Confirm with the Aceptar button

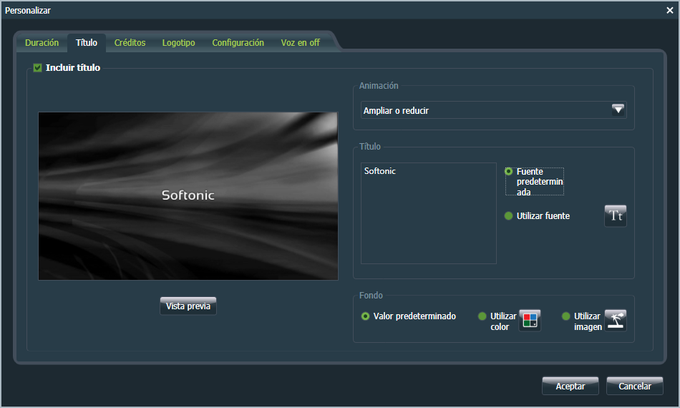tap(570, 386)
